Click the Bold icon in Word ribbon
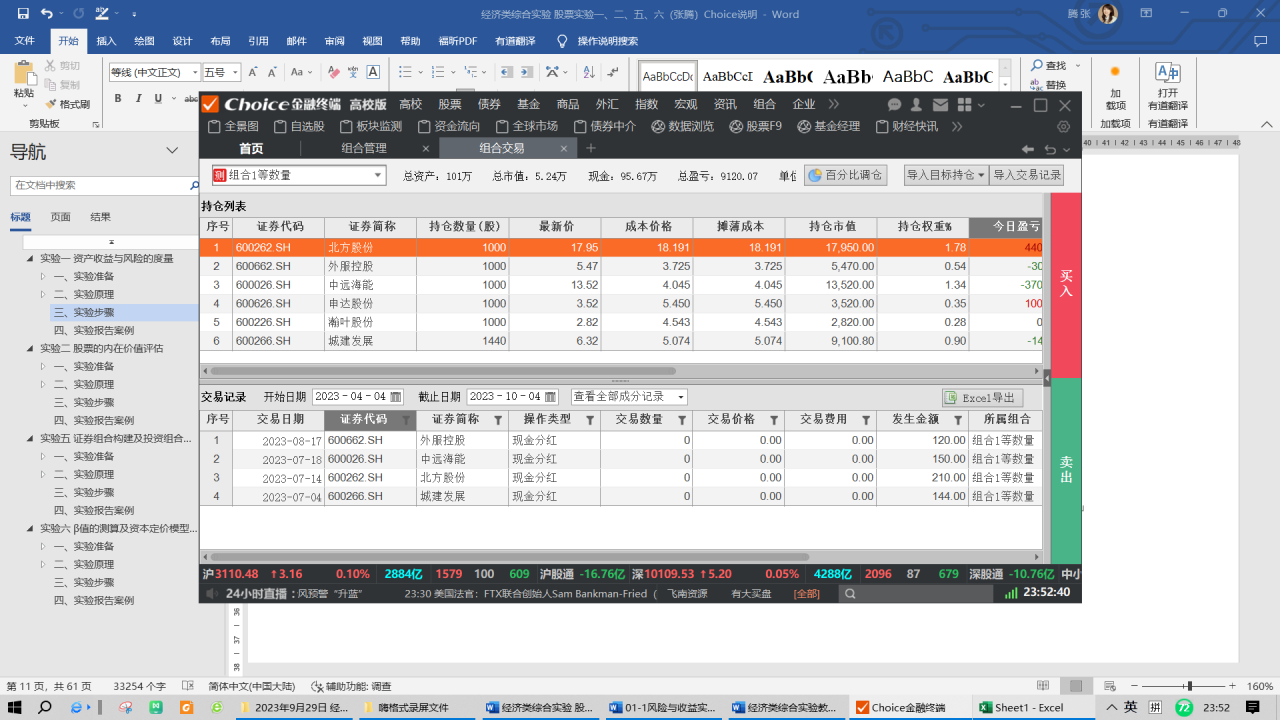The image size is (1280, 720). (x=117, y=98)
